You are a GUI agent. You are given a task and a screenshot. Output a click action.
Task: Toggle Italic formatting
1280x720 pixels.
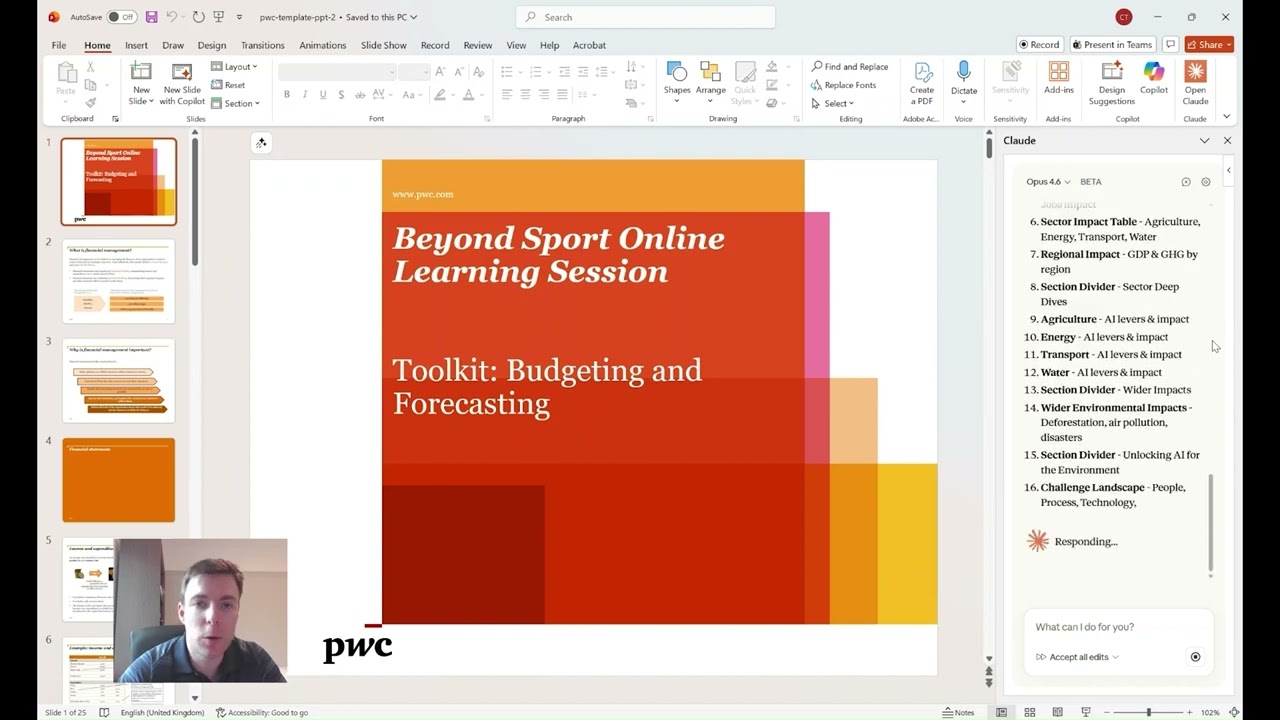305,95
